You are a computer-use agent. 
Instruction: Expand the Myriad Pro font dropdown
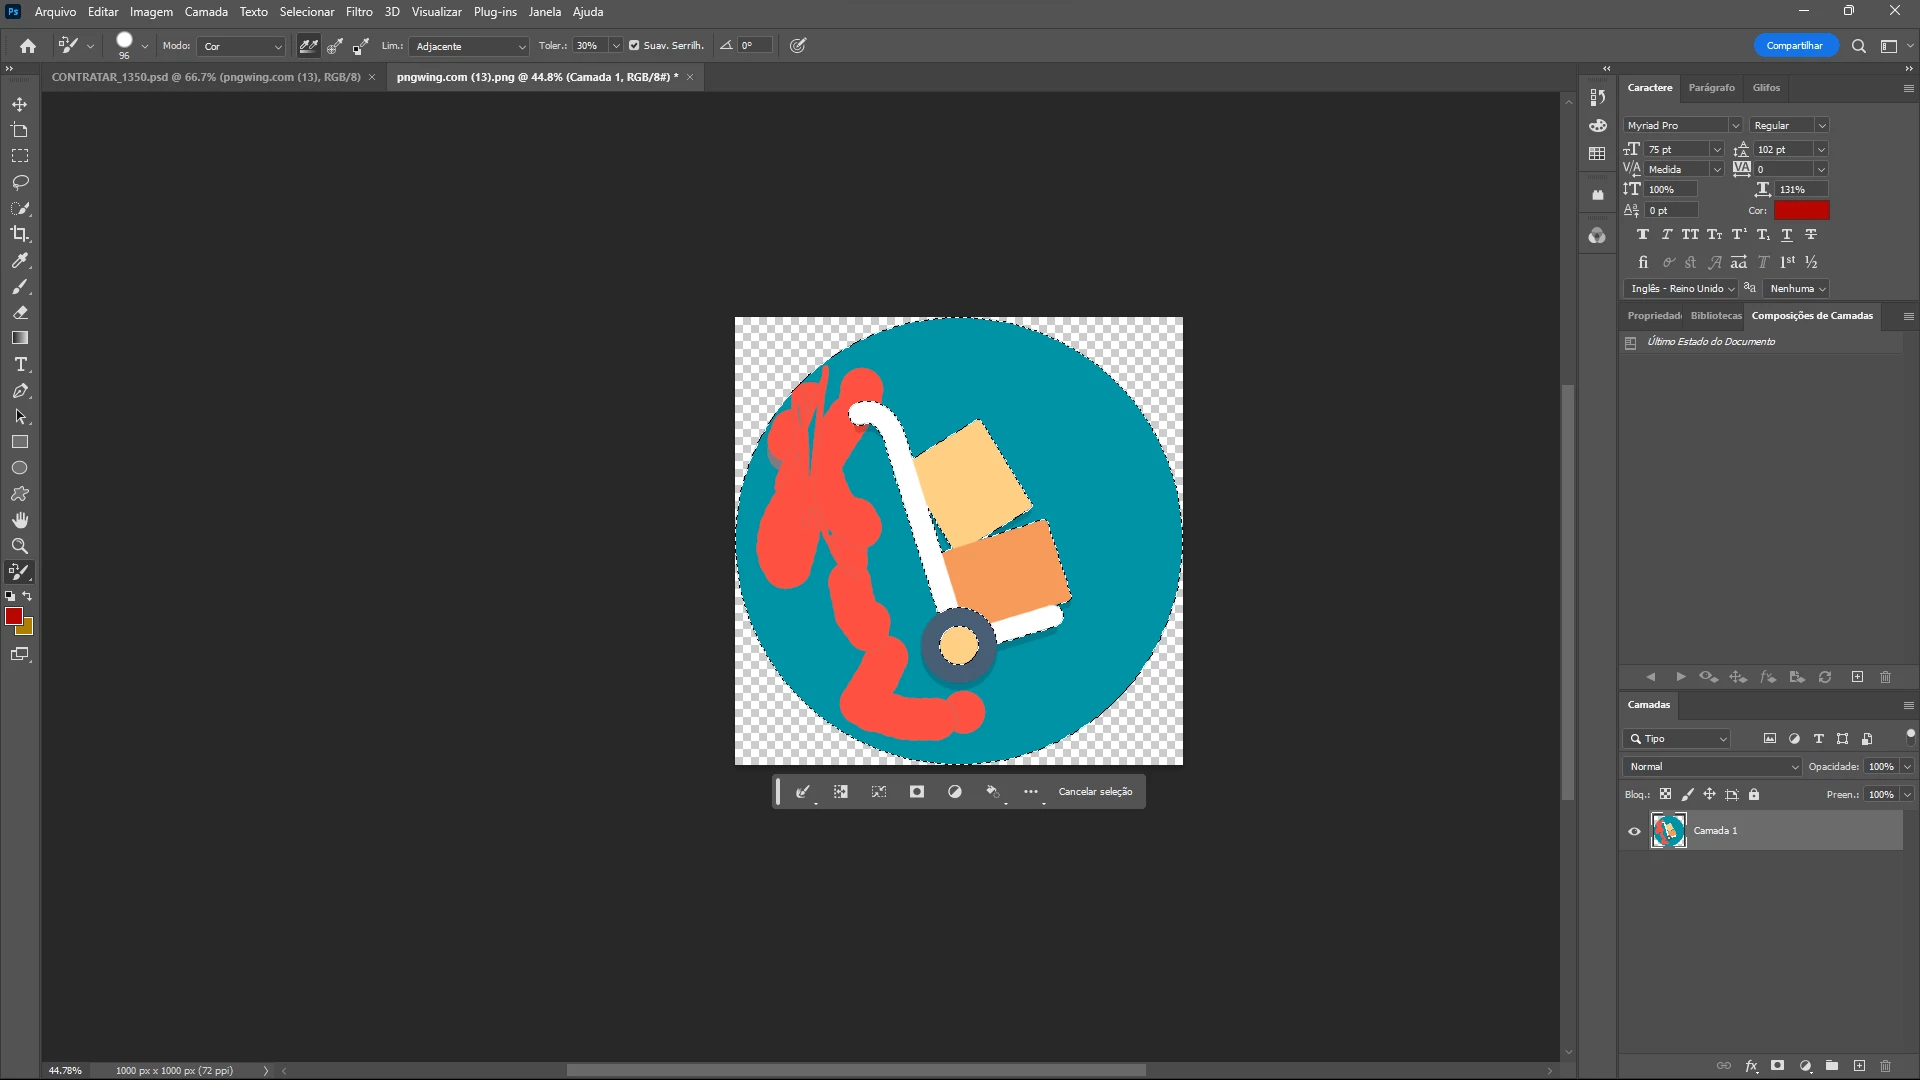coord(1735,126)
